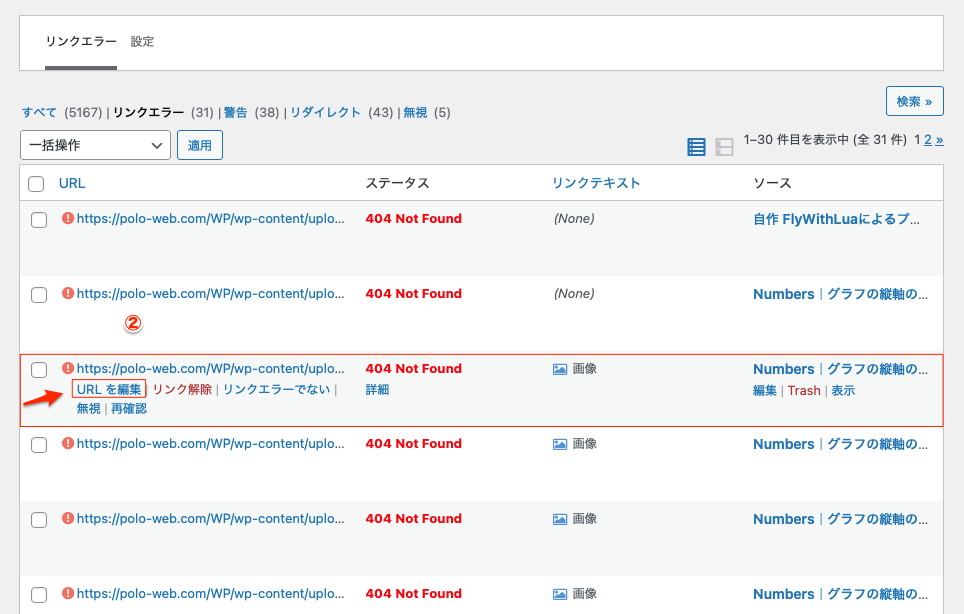Click image icon in highlighted row's link text
The width and height of the screenshot is (964, 614).
(560, 369)
